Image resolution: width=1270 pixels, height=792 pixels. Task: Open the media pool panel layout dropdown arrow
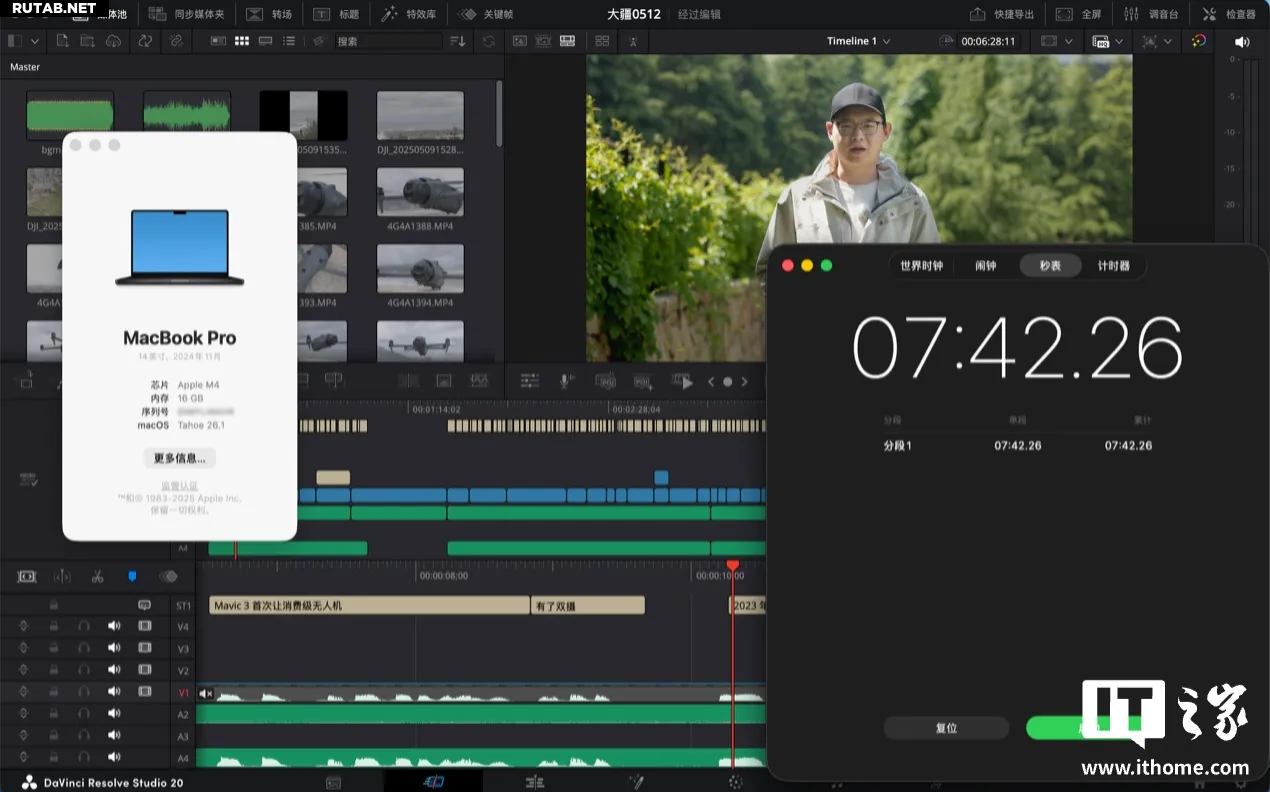coord(35,41)
